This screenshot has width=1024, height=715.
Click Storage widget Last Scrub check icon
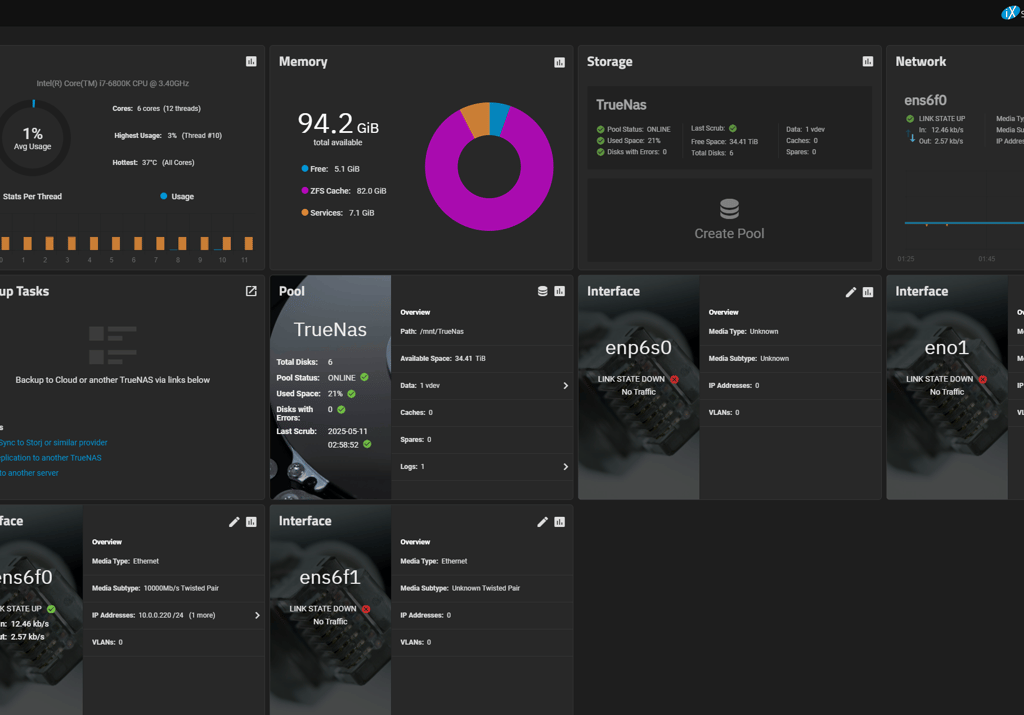733,129
